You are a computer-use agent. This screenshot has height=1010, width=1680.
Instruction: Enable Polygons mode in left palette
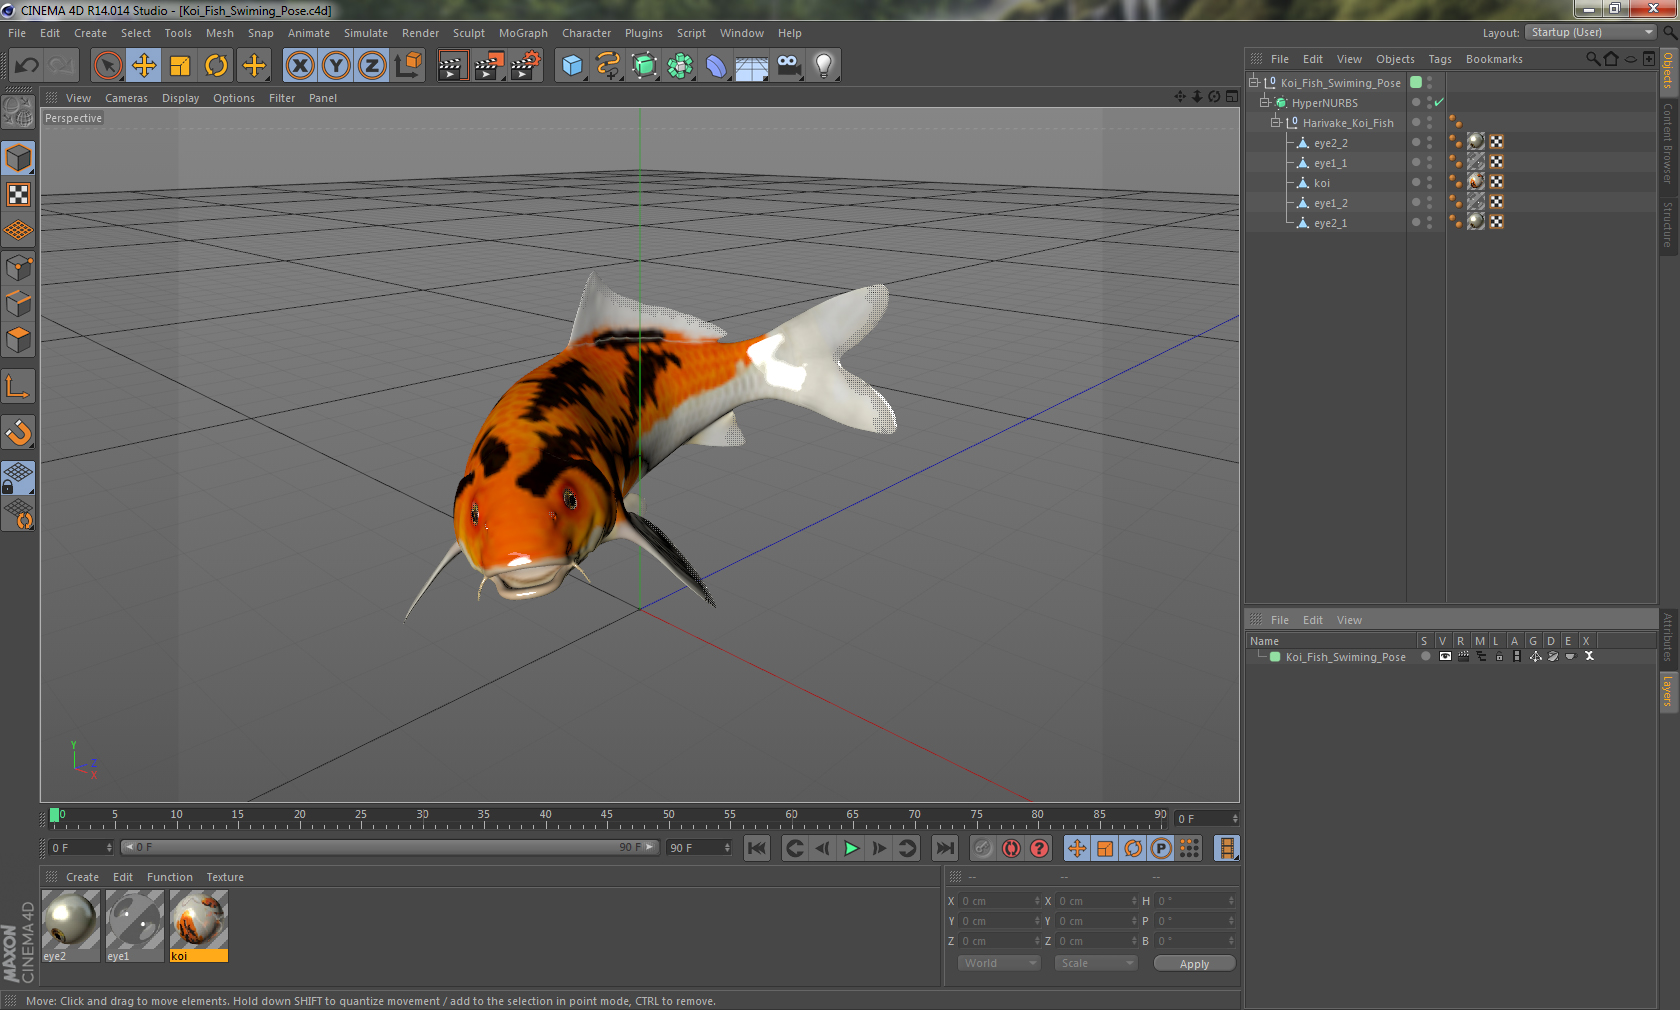pos(19,340)
